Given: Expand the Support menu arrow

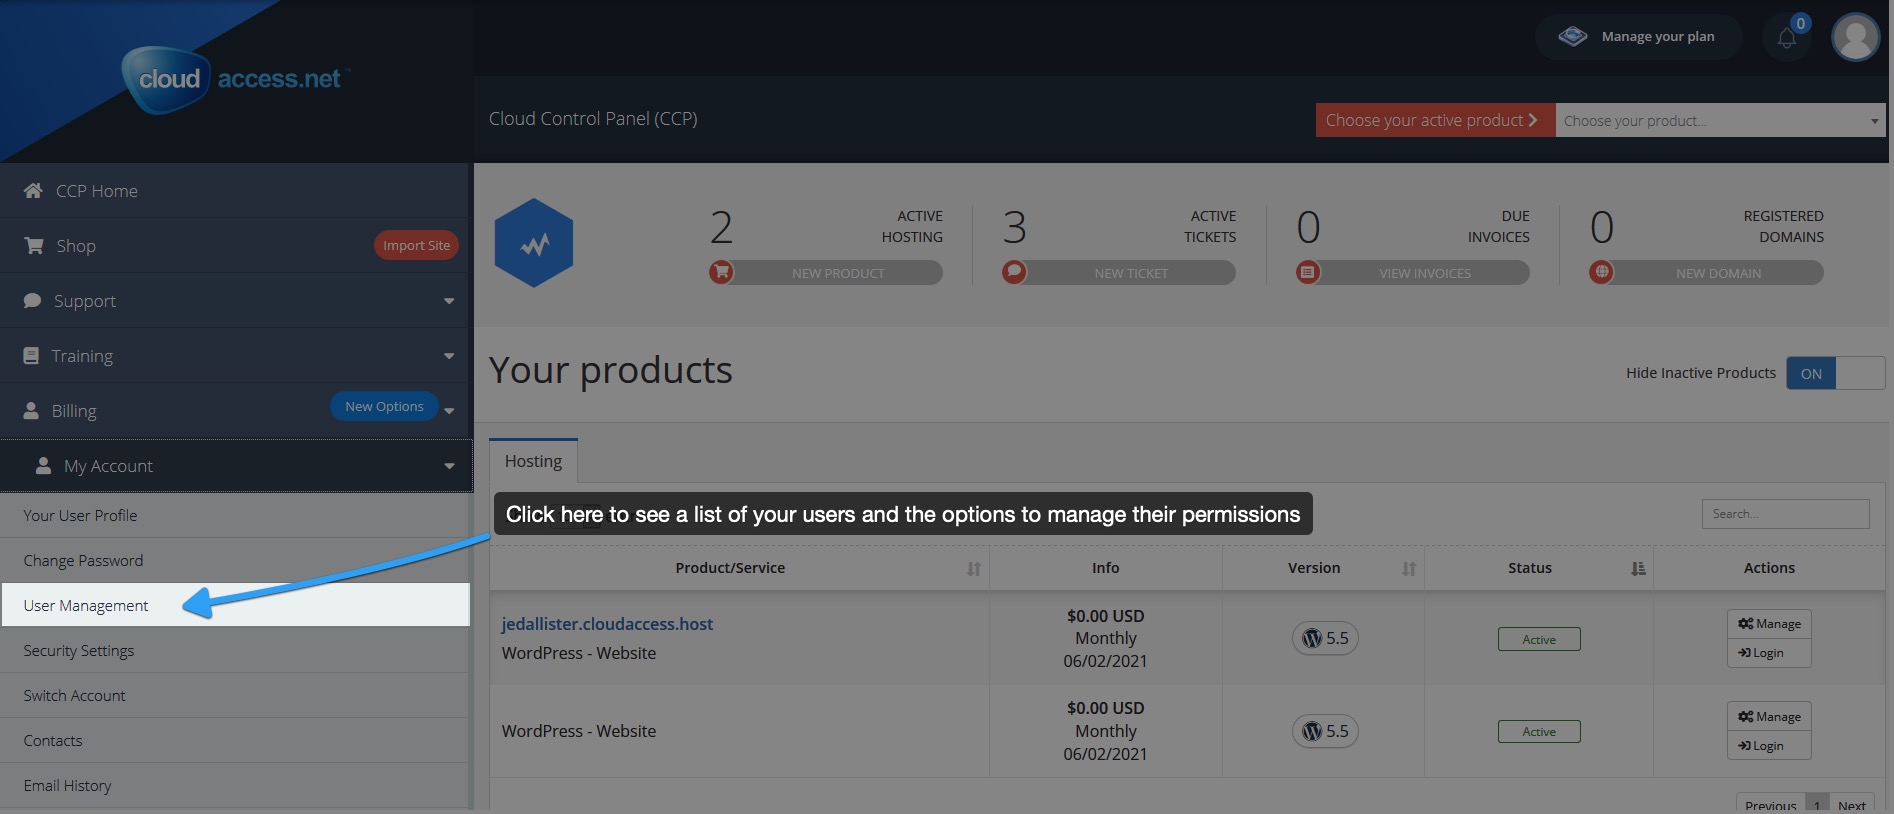Looking at the screenshot, I should [x=449, y=301].
